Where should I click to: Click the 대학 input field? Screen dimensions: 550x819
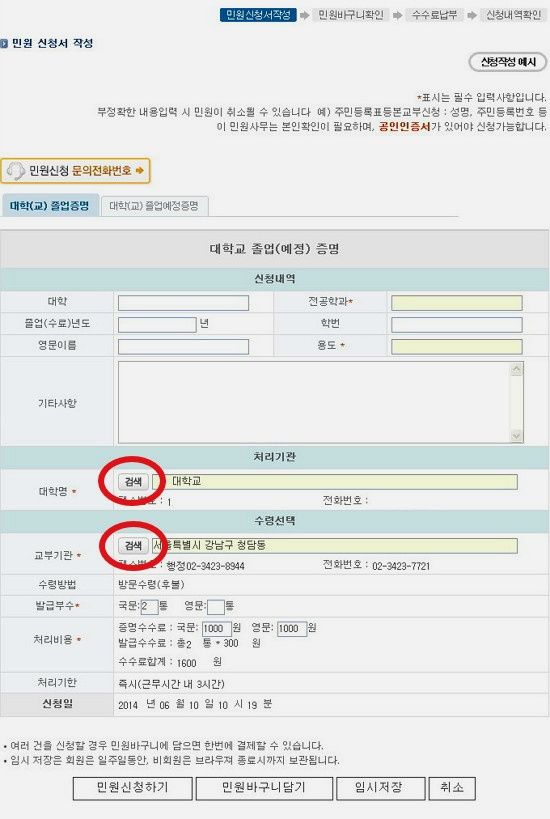pos(183,303)
